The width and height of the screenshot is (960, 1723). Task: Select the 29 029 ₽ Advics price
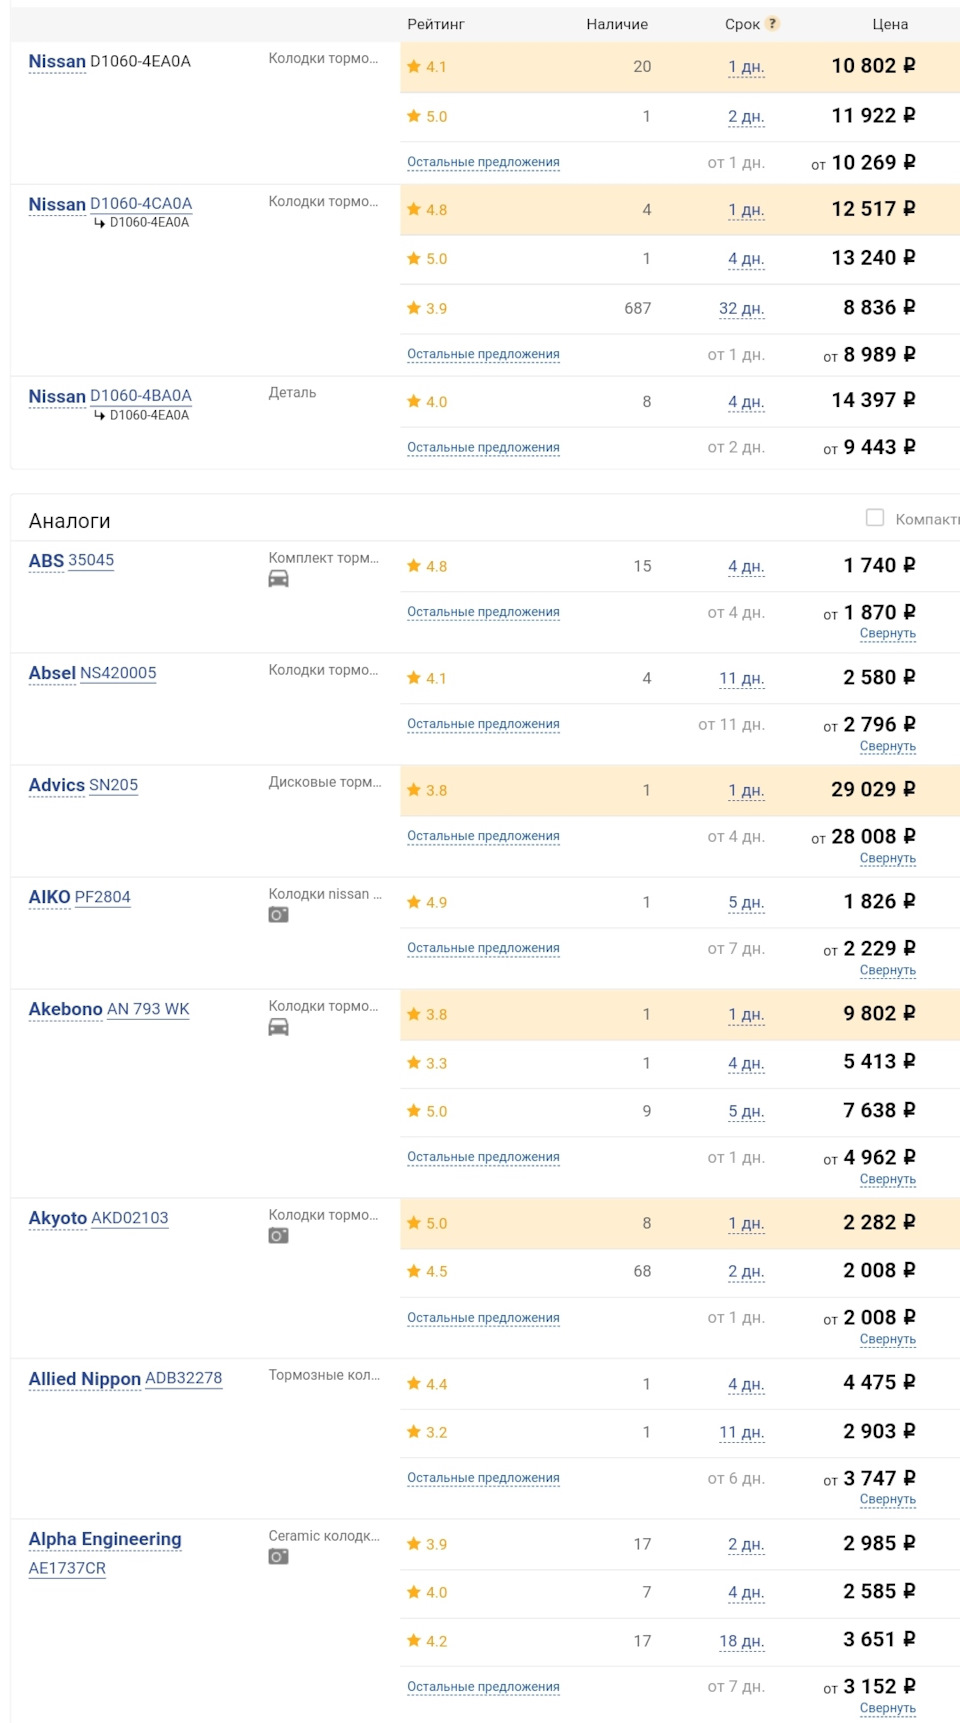873,790
